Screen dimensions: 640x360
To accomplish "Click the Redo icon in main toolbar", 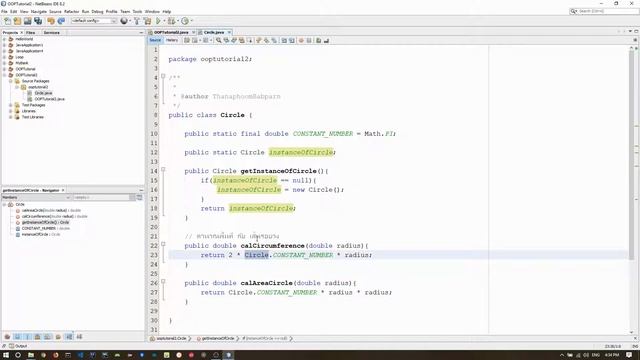I will pyautogui.click(x=61, y=21).
